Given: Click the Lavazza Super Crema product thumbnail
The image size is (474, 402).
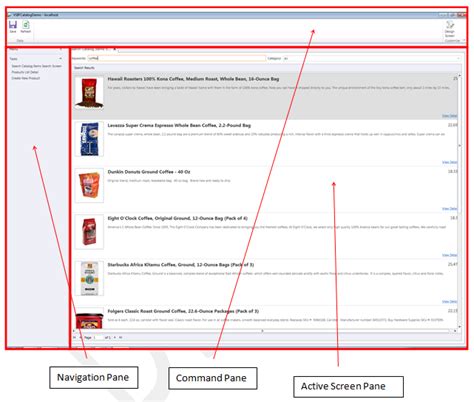Looking at the screenshot, I should tap(89, 139).
